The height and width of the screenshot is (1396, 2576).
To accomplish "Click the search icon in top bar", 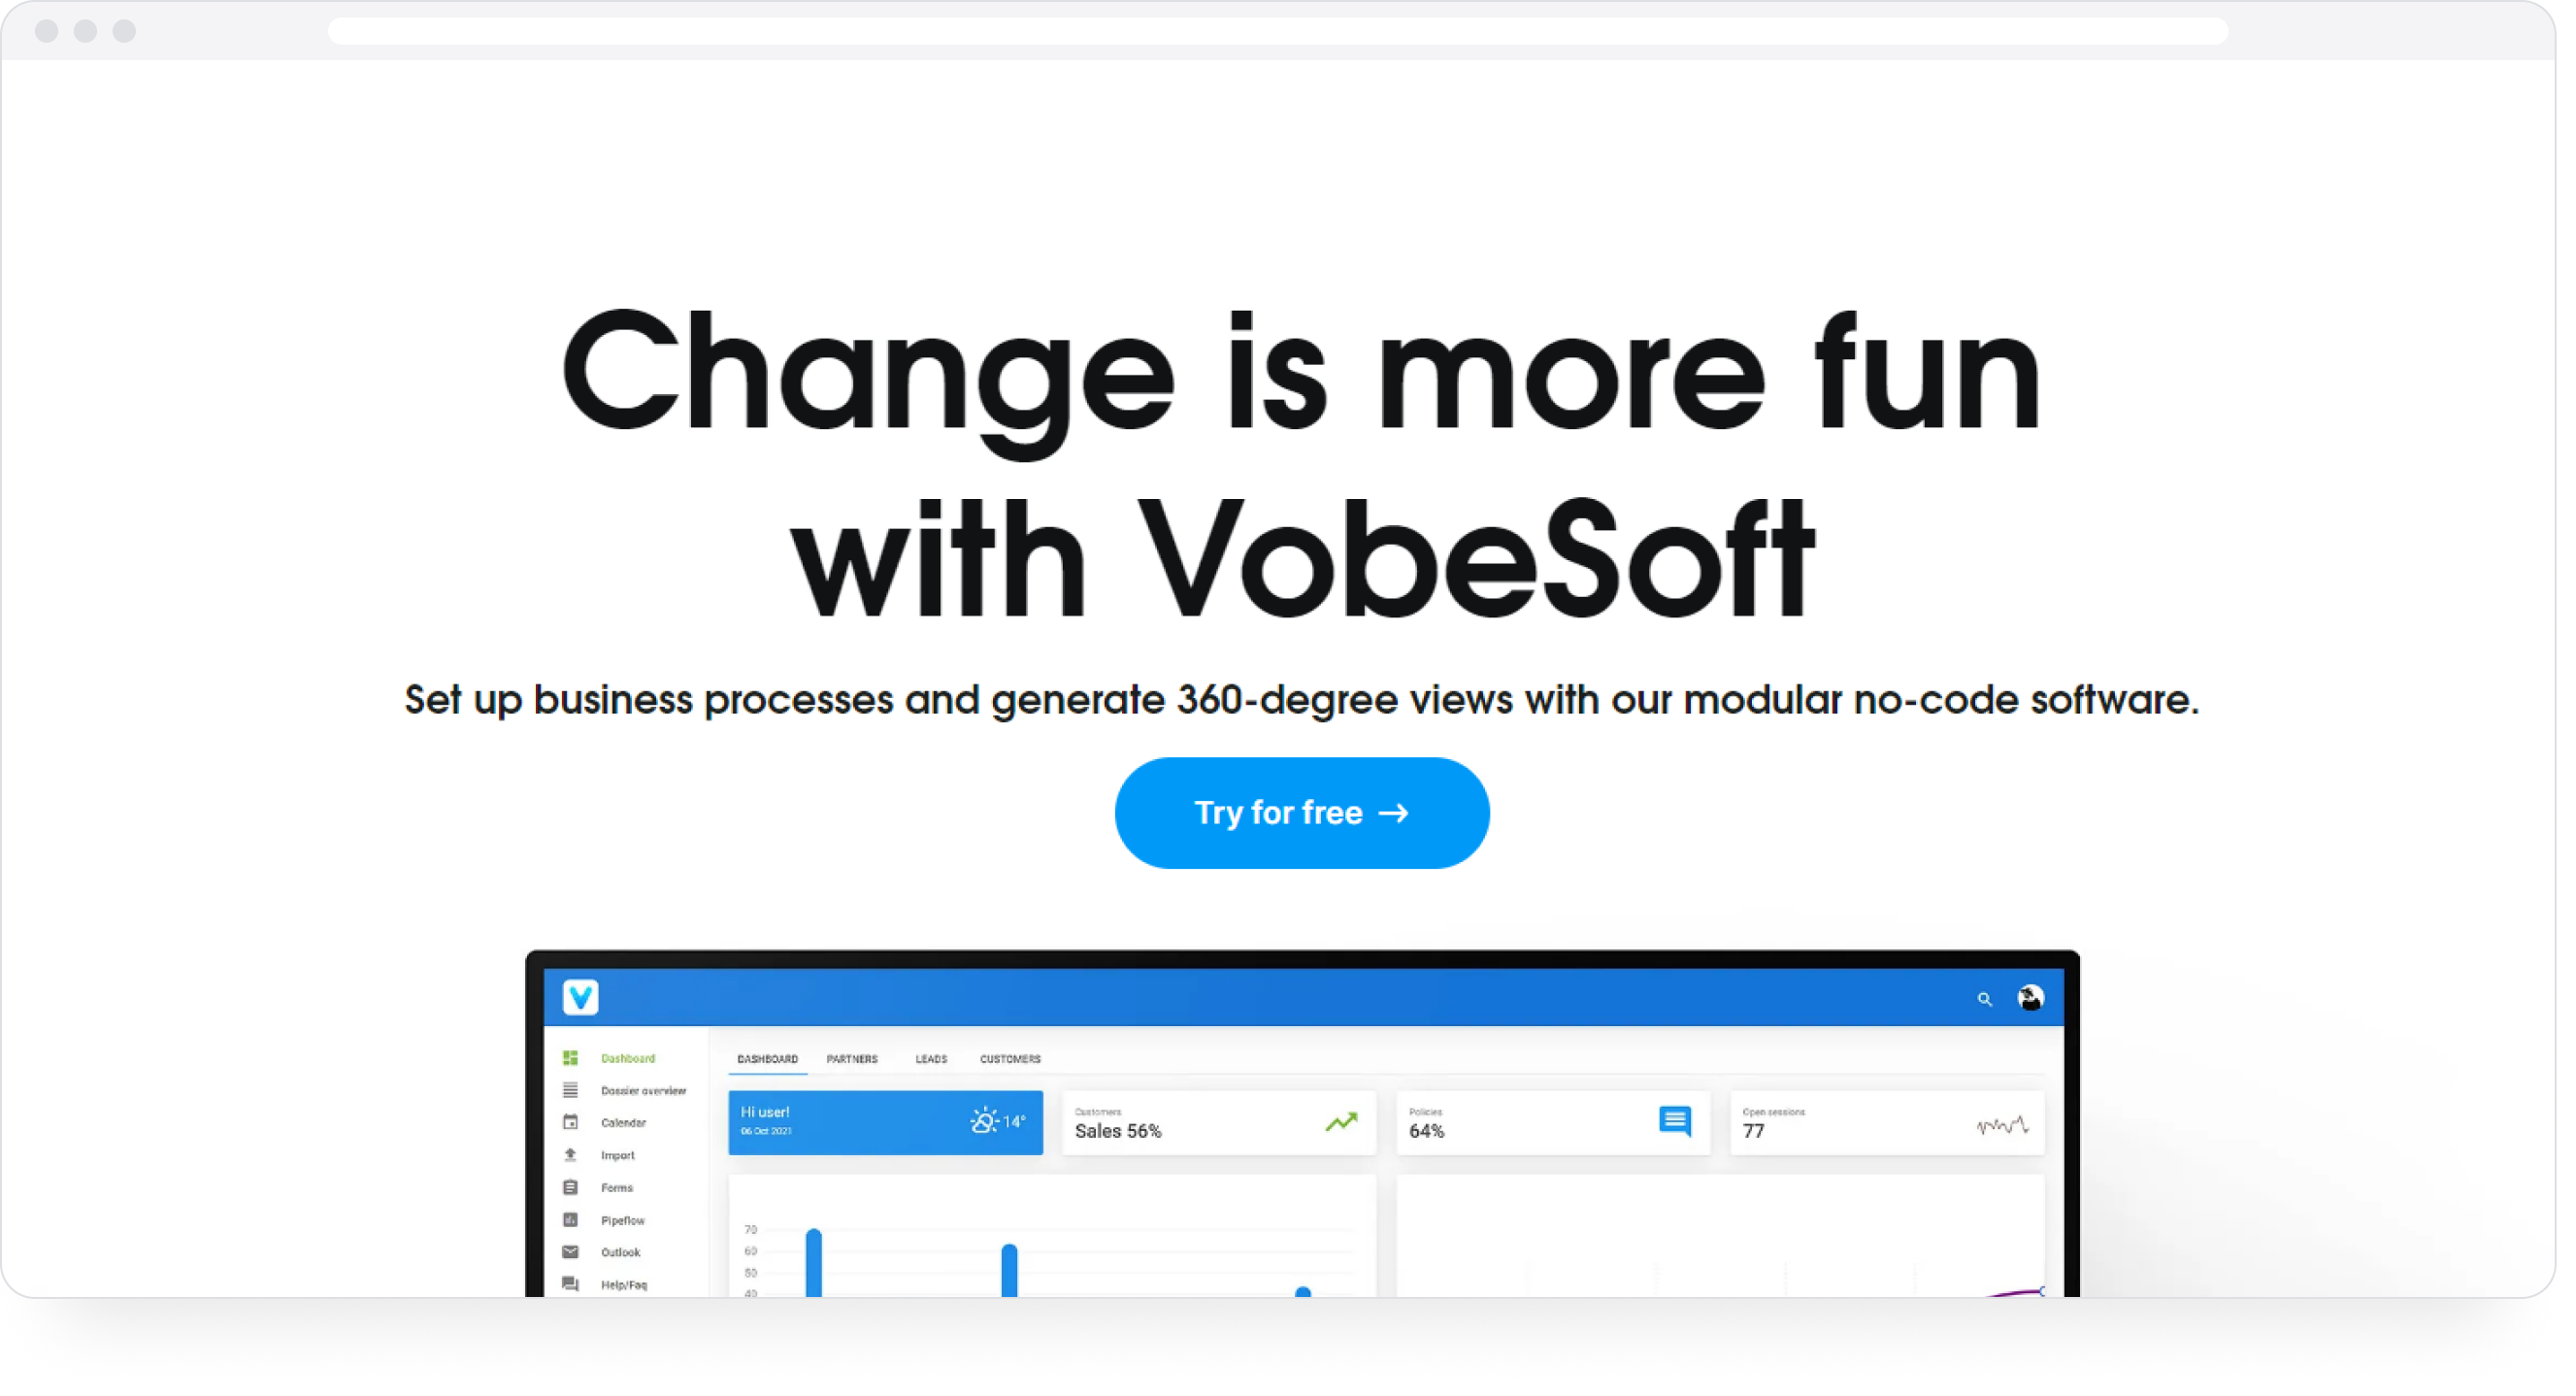I will [x=1981, y=997].
